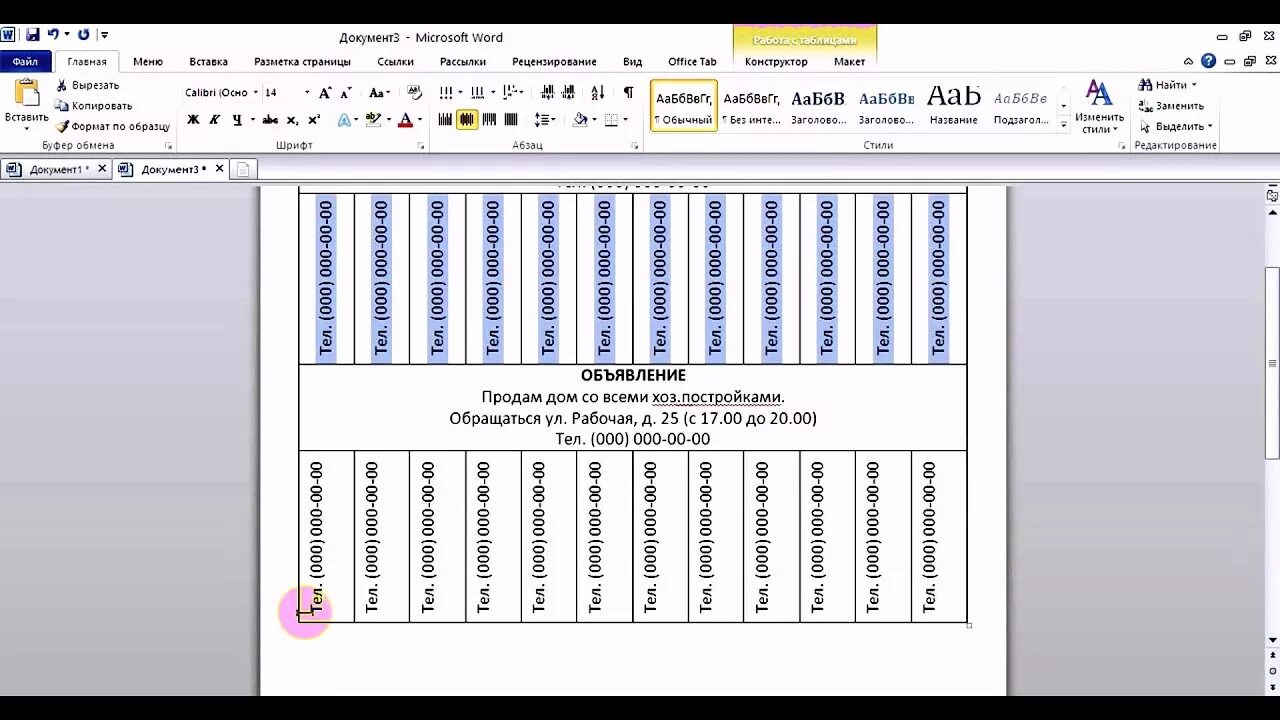Open Word help question mark
1280x720 pixels.
[1209, 61]
